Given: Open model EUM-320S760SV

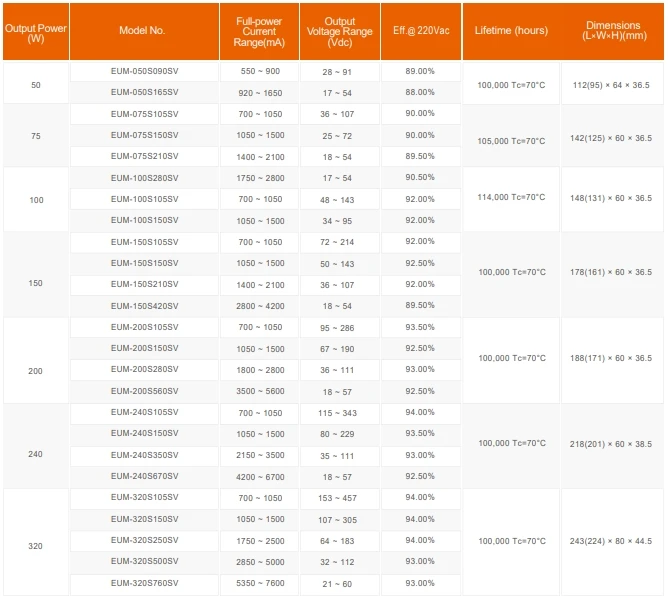Looking at the screenshot, I should point(144,584).
